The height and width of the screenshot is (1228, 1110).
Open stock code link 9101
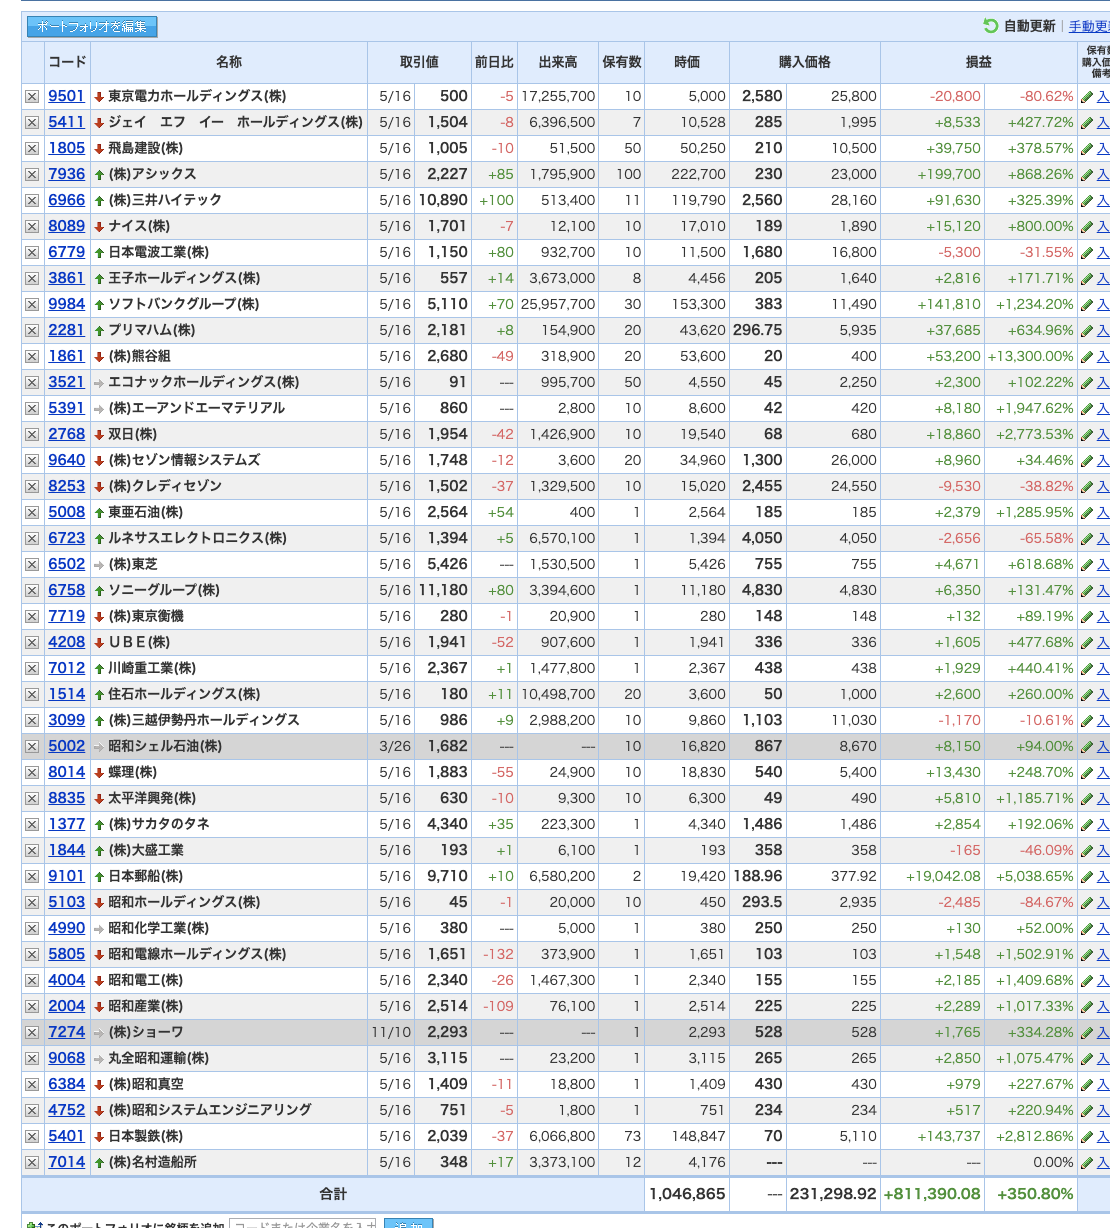(x=67, y=876)
